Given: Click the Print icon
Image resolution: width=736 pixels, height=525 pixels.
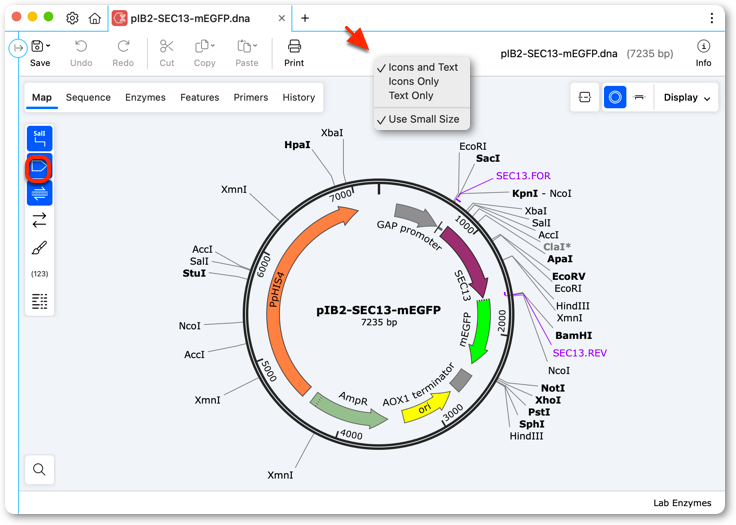Looking at the screenshot, I should point(294,46).
